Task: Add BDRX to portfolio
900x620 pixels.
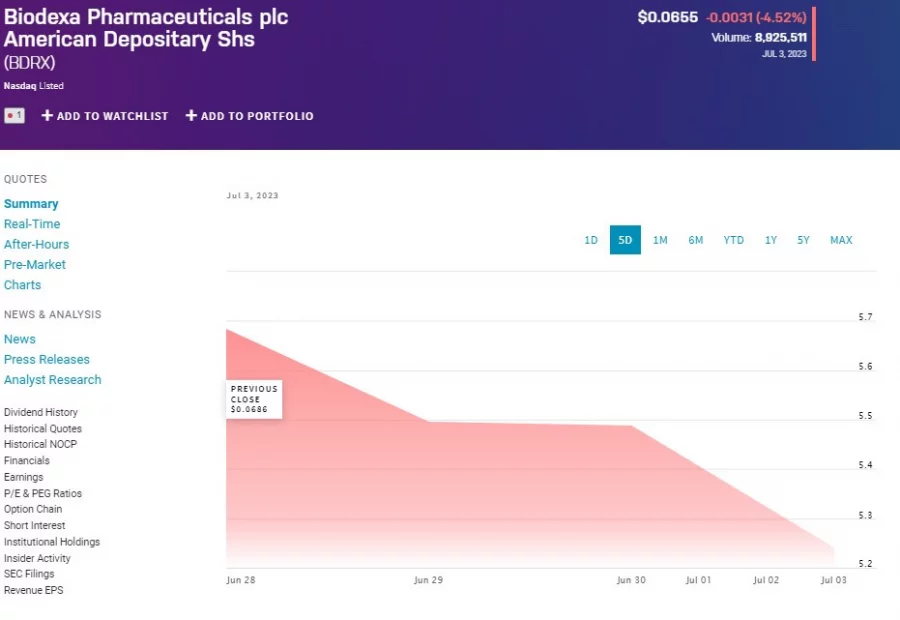Action: [249, 116]
